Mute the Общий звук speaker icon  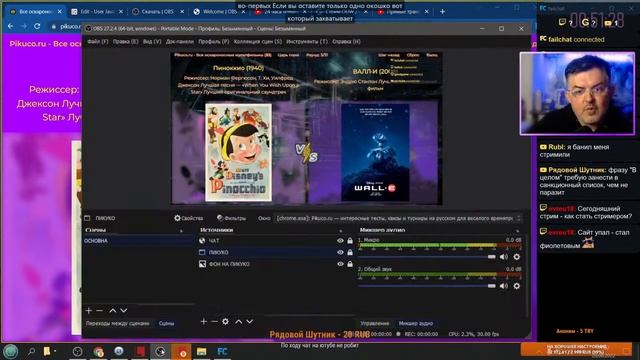(x=504, y=286)
